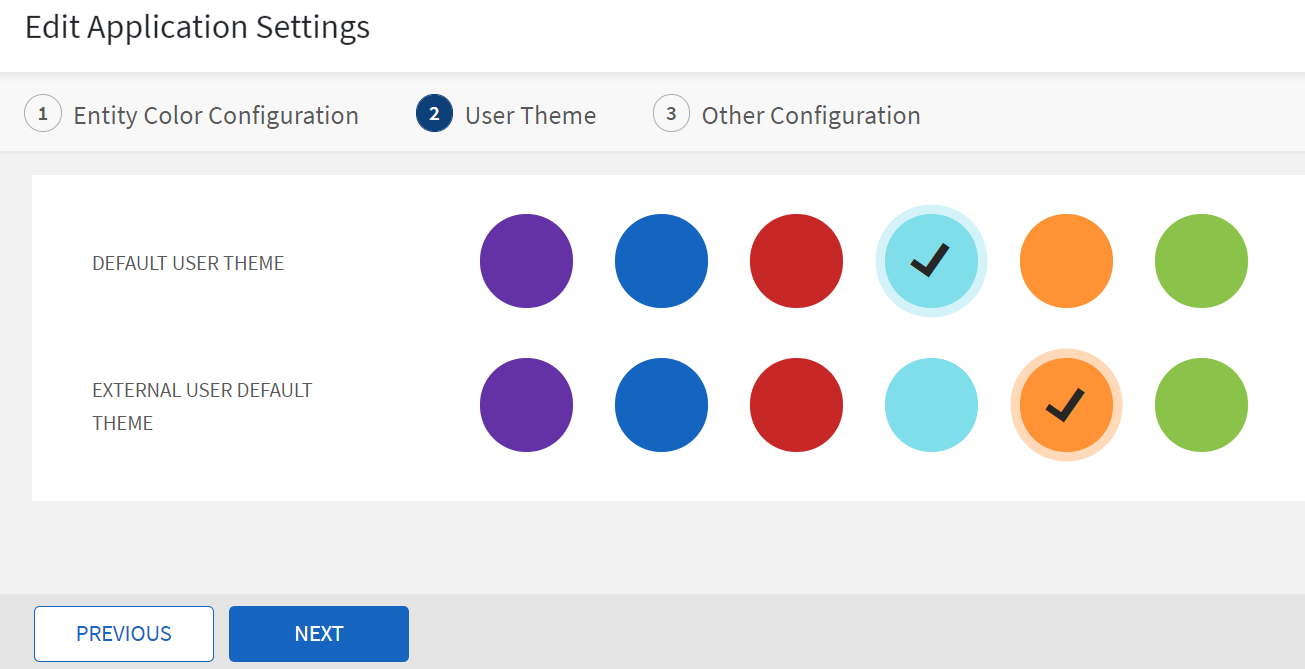
Task: Go to Entity Color Configuration step
Action: [x=216, y=115]
